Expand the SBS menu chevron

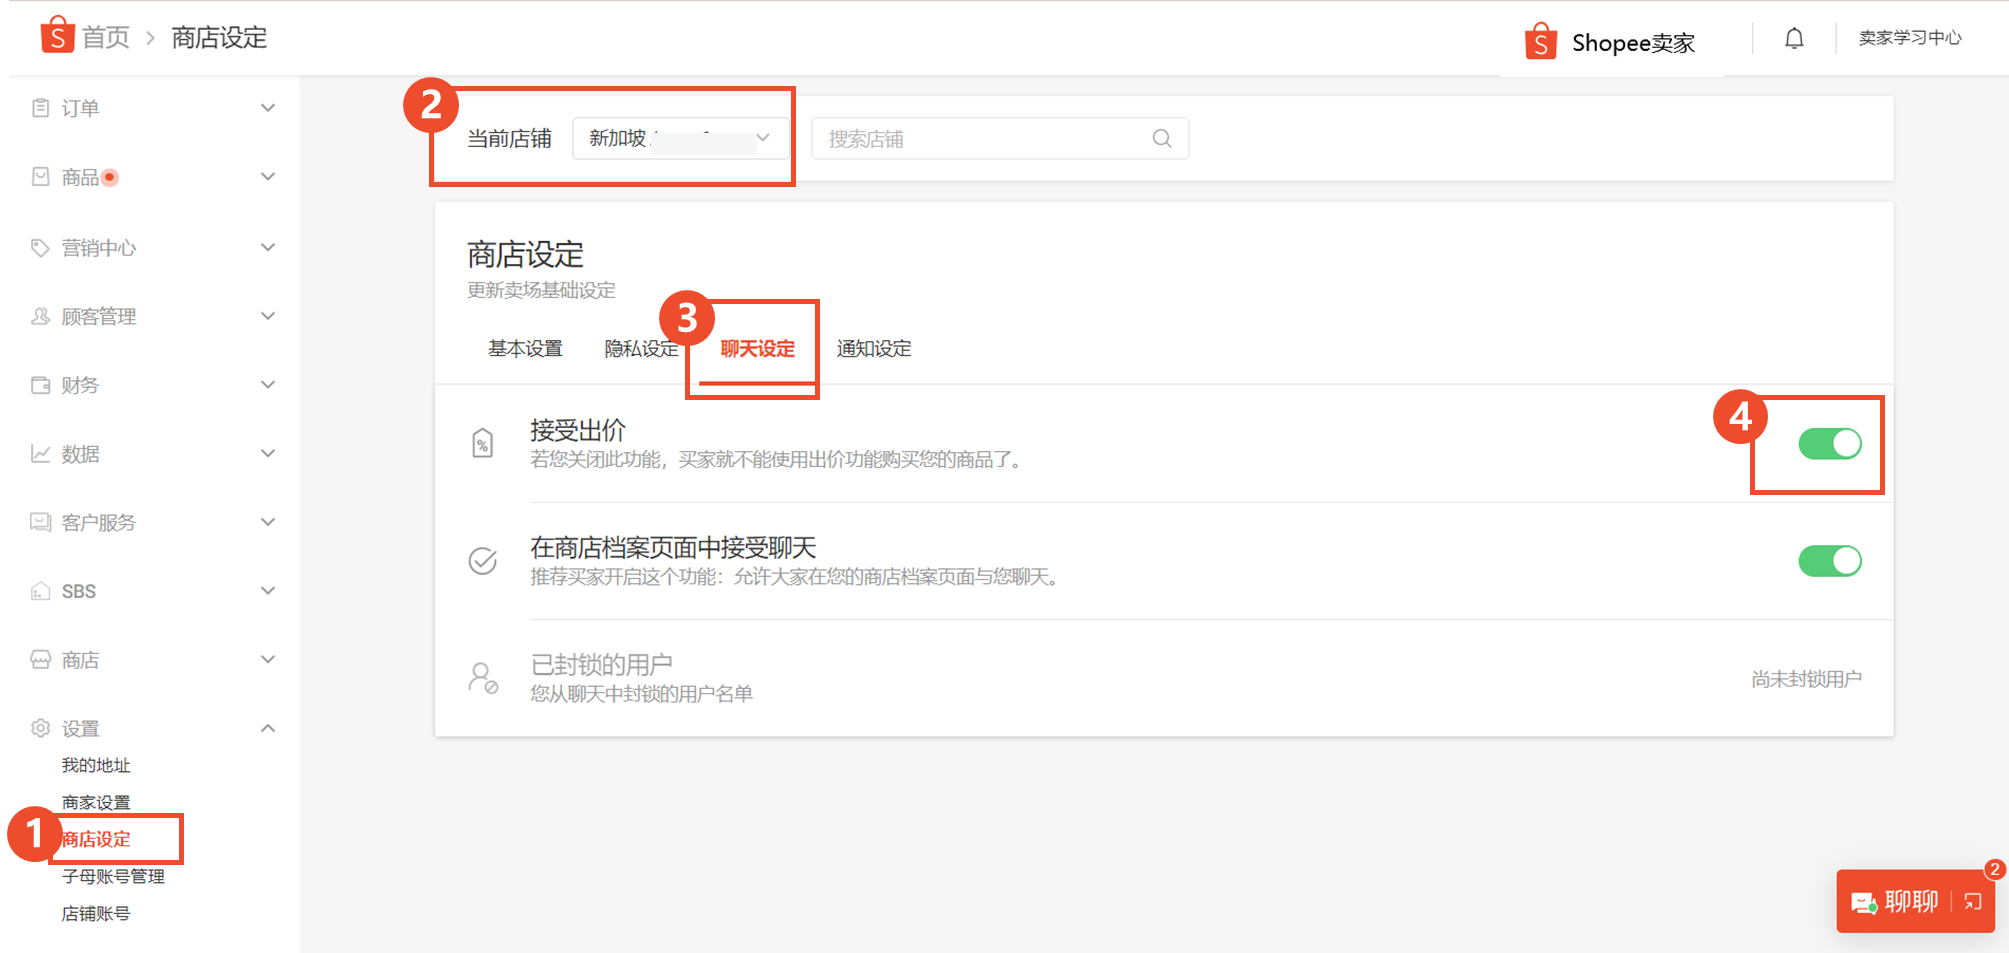[268, 591]
